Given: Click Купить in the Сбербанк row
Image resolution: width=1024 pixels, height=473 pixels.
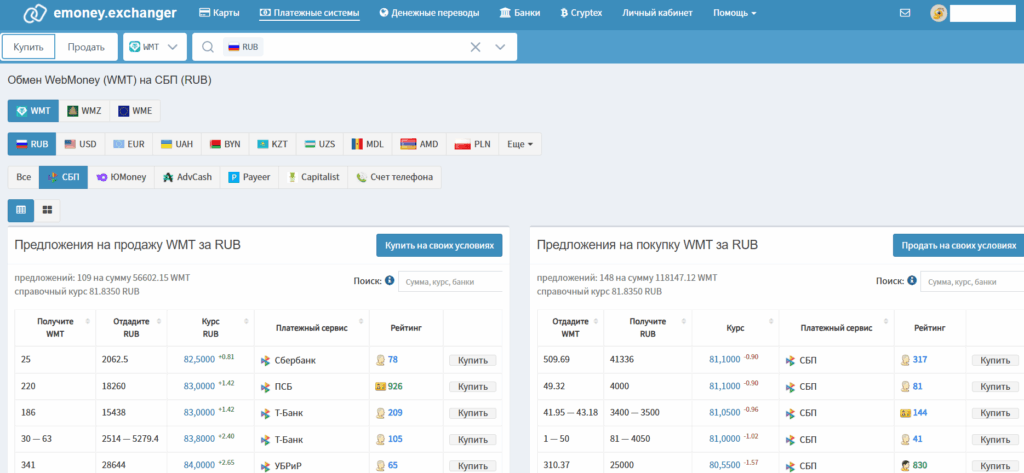Looking at the screenshot, I should [x=472, y=360].
